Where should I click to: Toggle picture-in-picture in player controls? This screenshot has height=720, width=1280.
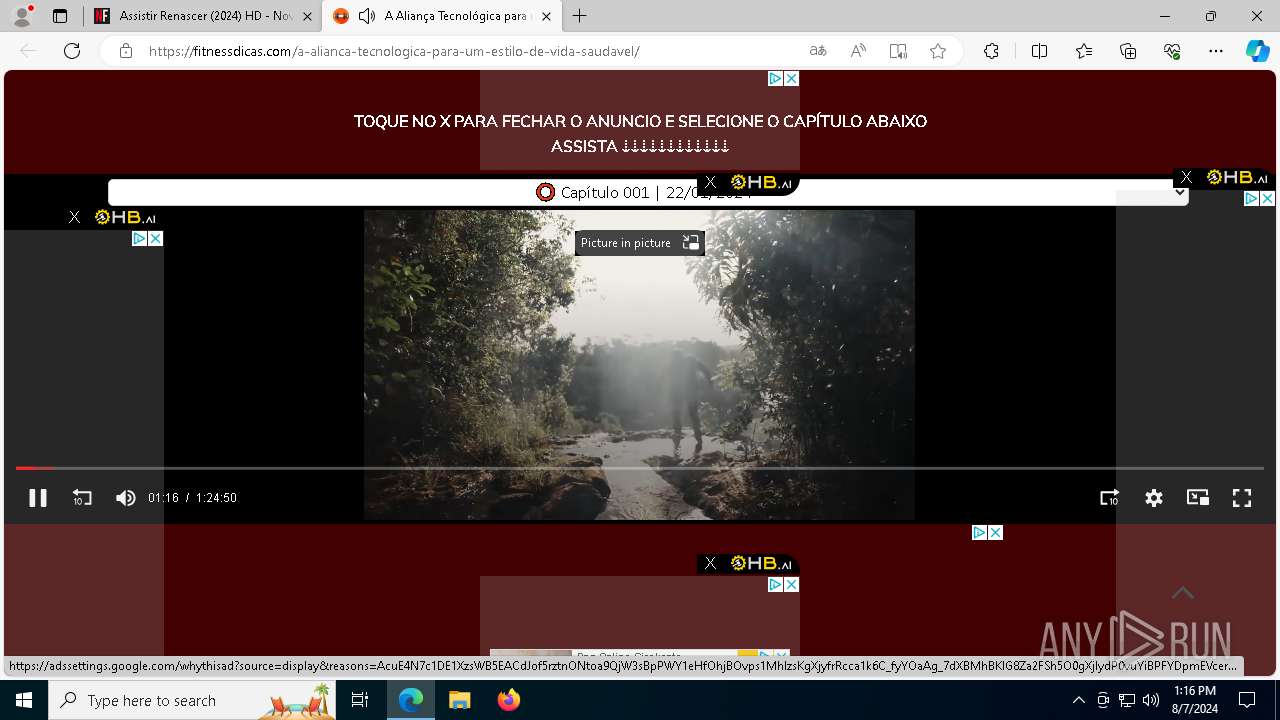coord(1198,498)
